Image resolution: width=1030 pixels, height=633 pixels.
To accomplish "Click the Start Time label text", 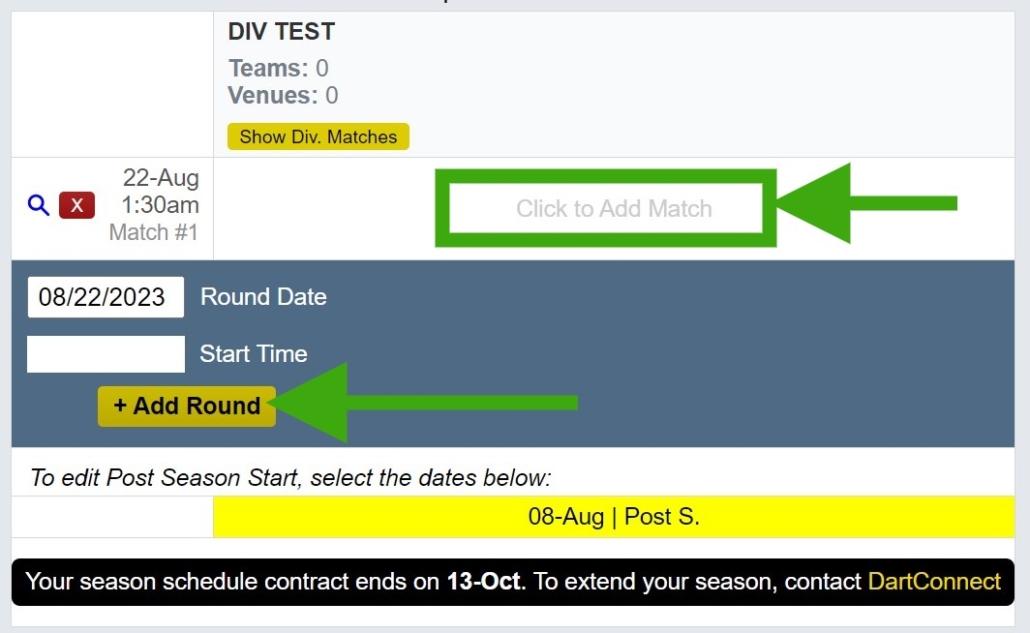I will coord(253,352).
